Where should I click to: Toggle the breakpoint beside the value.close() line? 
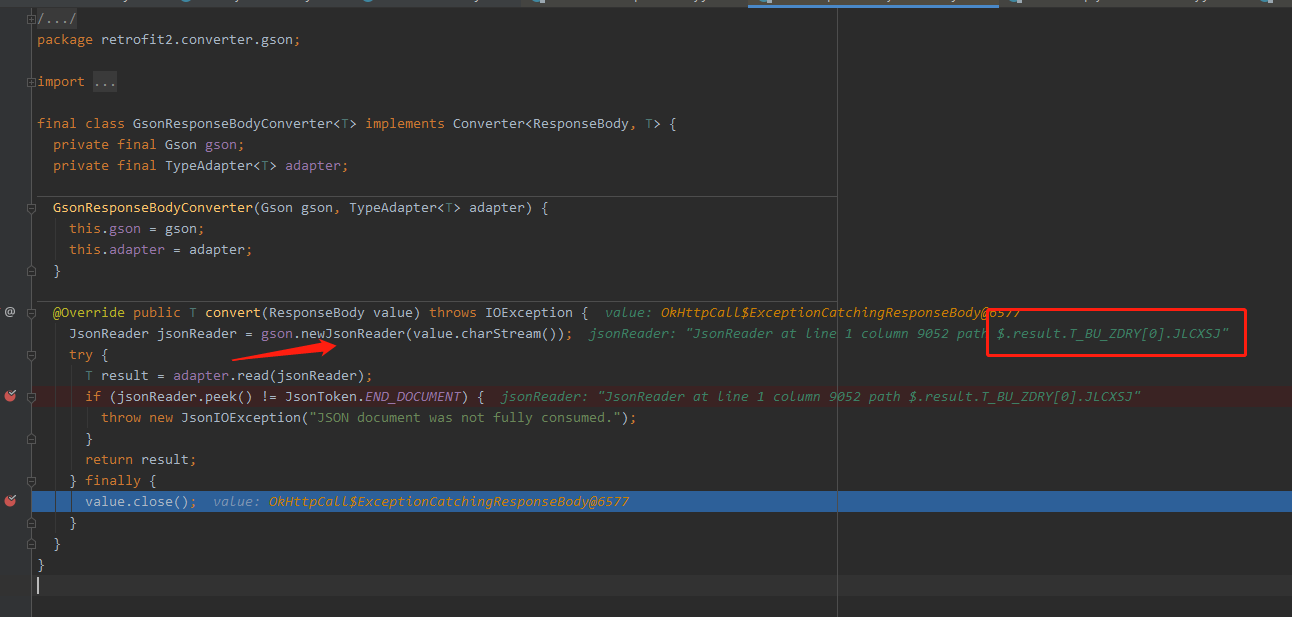(10, 501)
